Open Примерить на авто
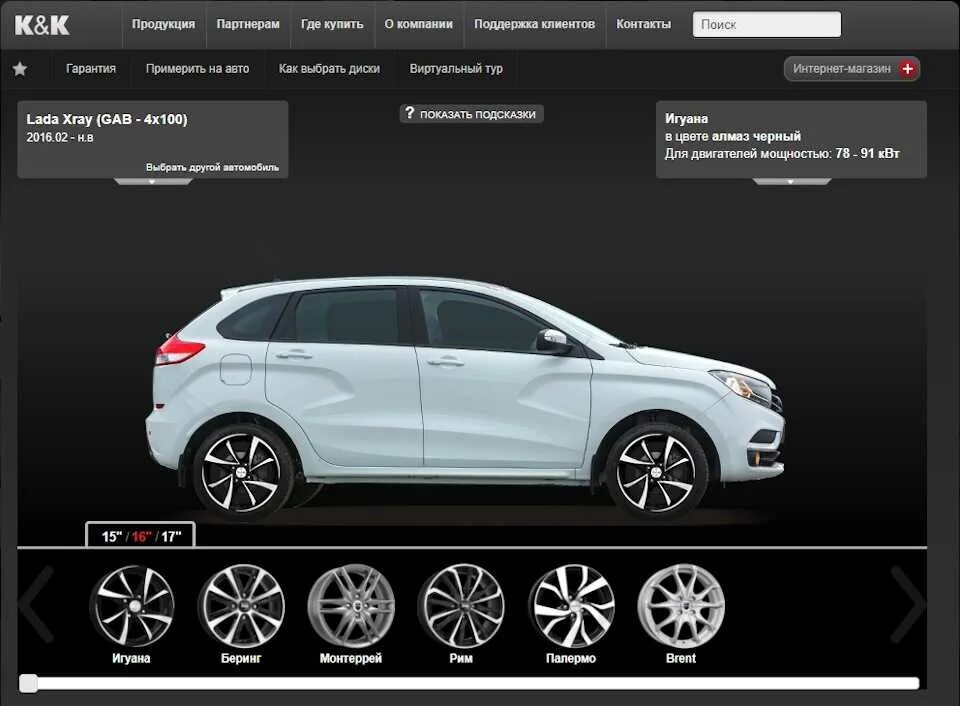Image resolution: width=960 pixels, height=706 pixels. [x=197, y=69]
